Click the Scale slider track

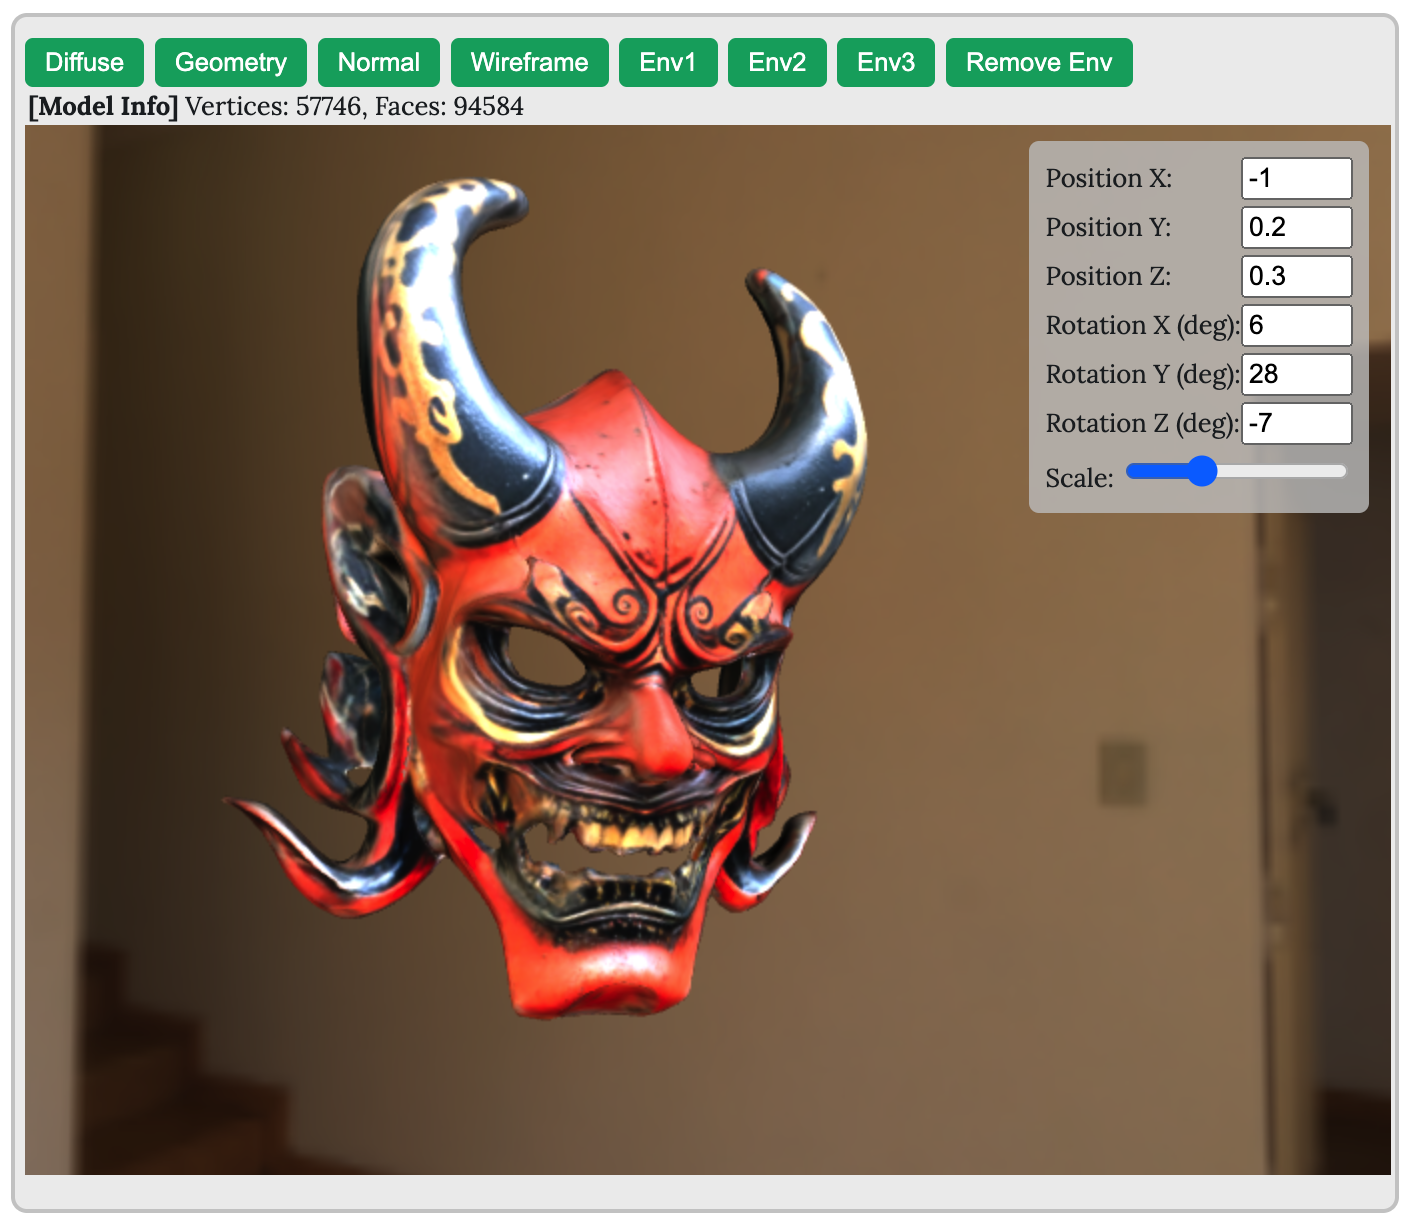coord(1300,471)
